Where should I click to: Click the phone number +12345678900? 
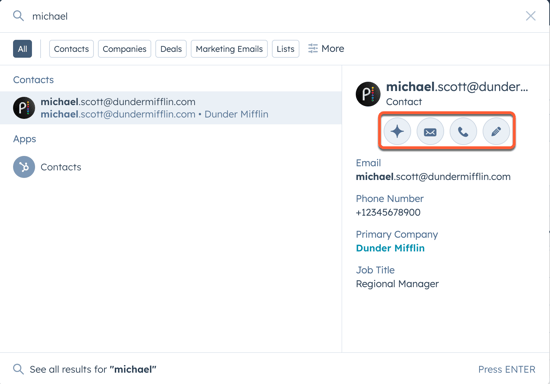tap(388, 212)
